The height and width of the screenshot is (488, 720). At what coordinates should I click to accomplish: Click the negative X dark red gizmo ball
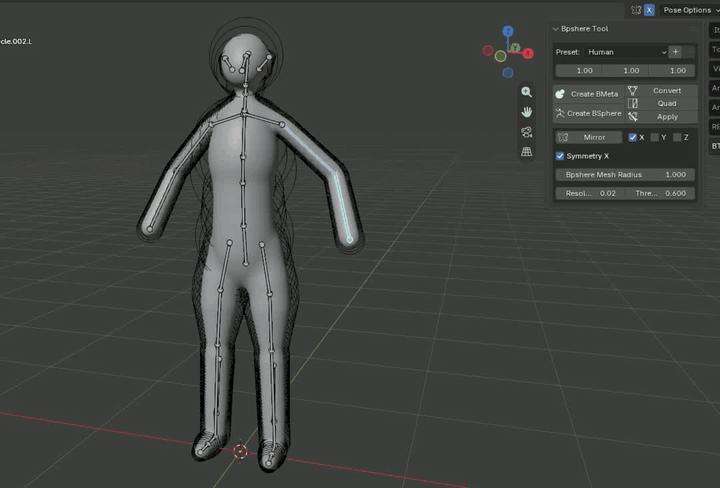point(488,50)
